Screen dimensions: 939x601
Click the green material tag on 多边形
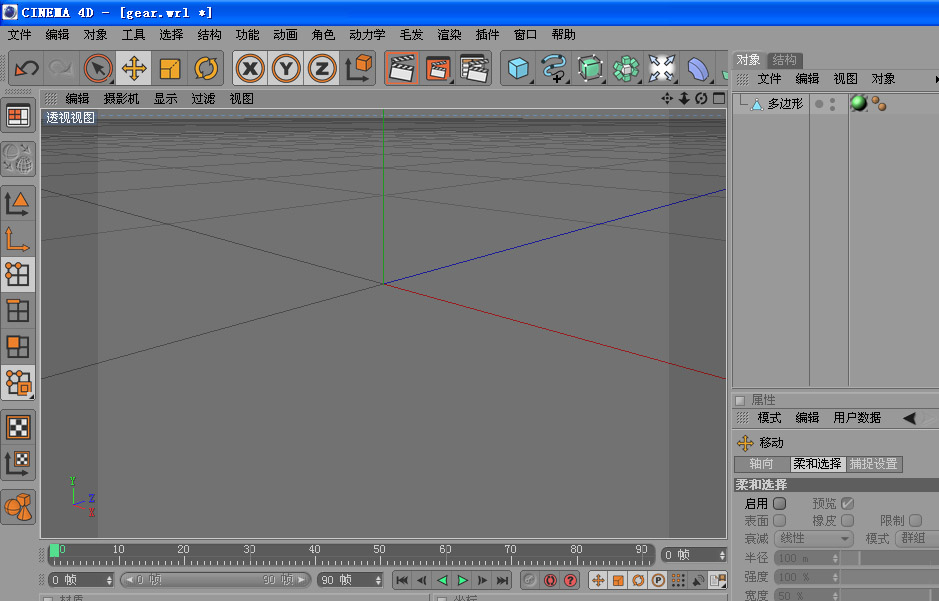tap(859, 103)
